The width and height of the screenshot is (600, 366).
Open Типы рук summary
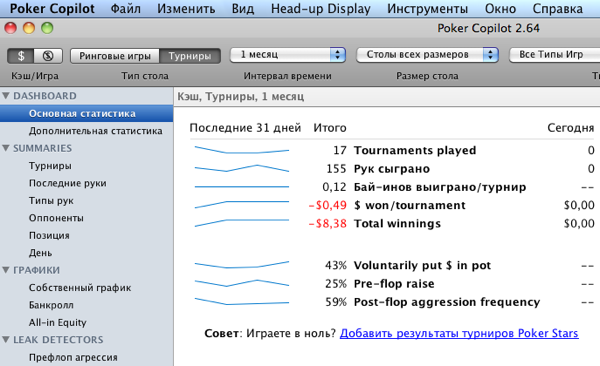(51, 201)
